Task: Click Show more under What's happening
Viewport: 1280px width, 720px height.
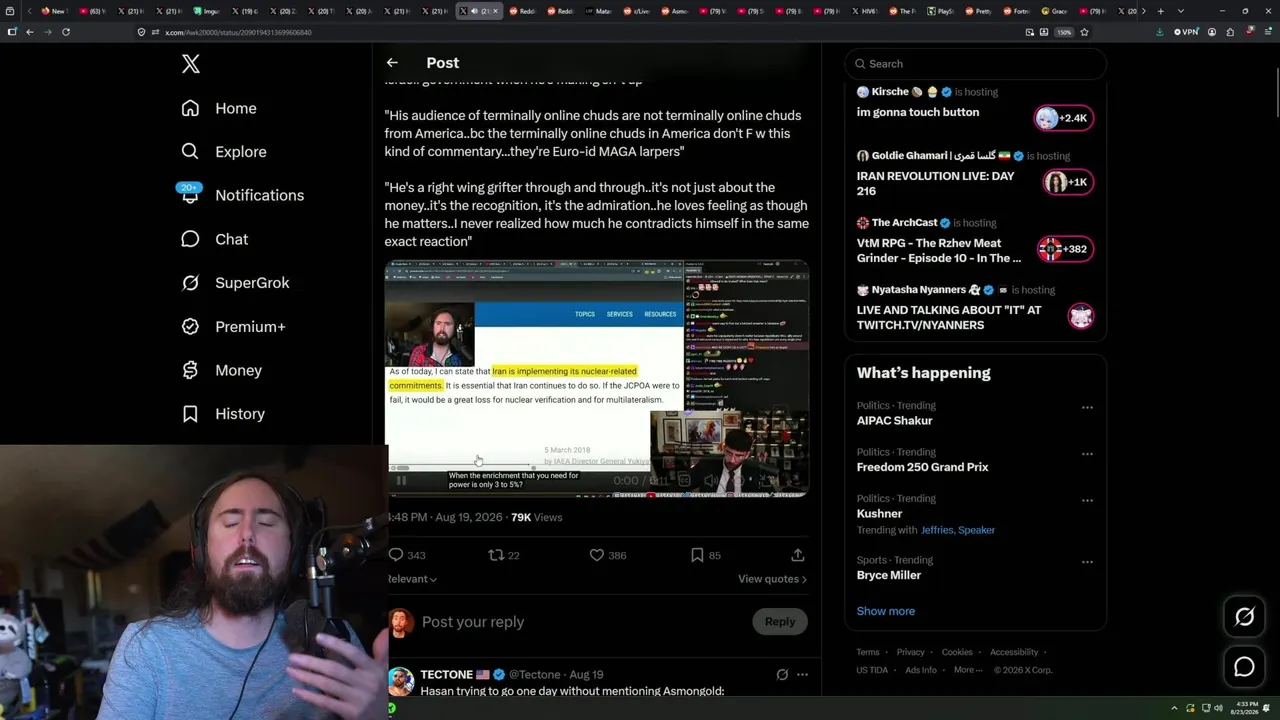Action: point(886,611)
